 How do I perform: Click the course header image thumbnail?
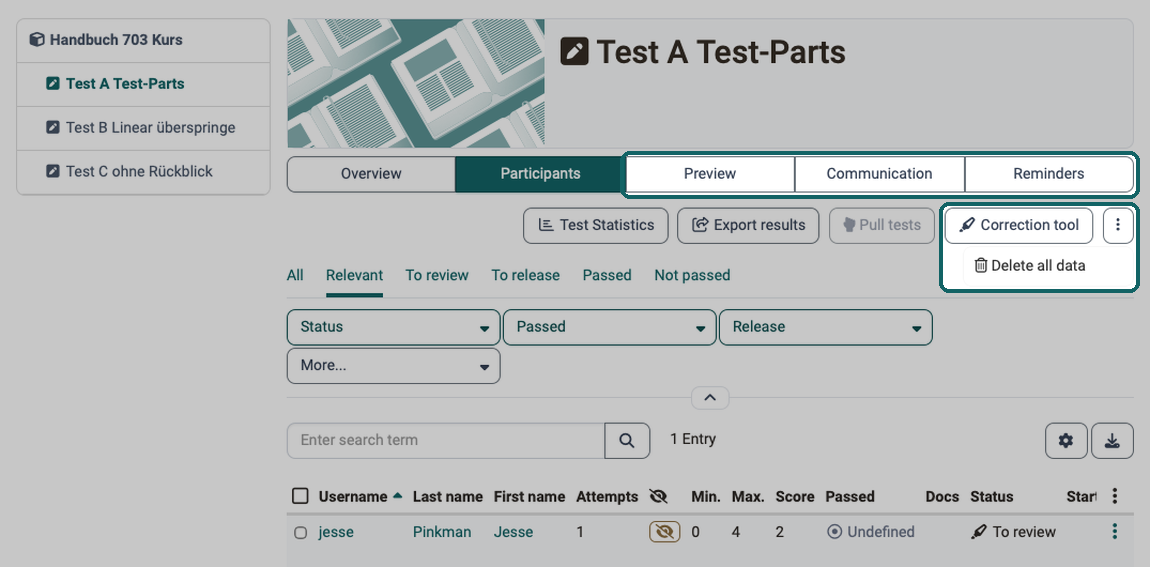(x=416, y=84)
